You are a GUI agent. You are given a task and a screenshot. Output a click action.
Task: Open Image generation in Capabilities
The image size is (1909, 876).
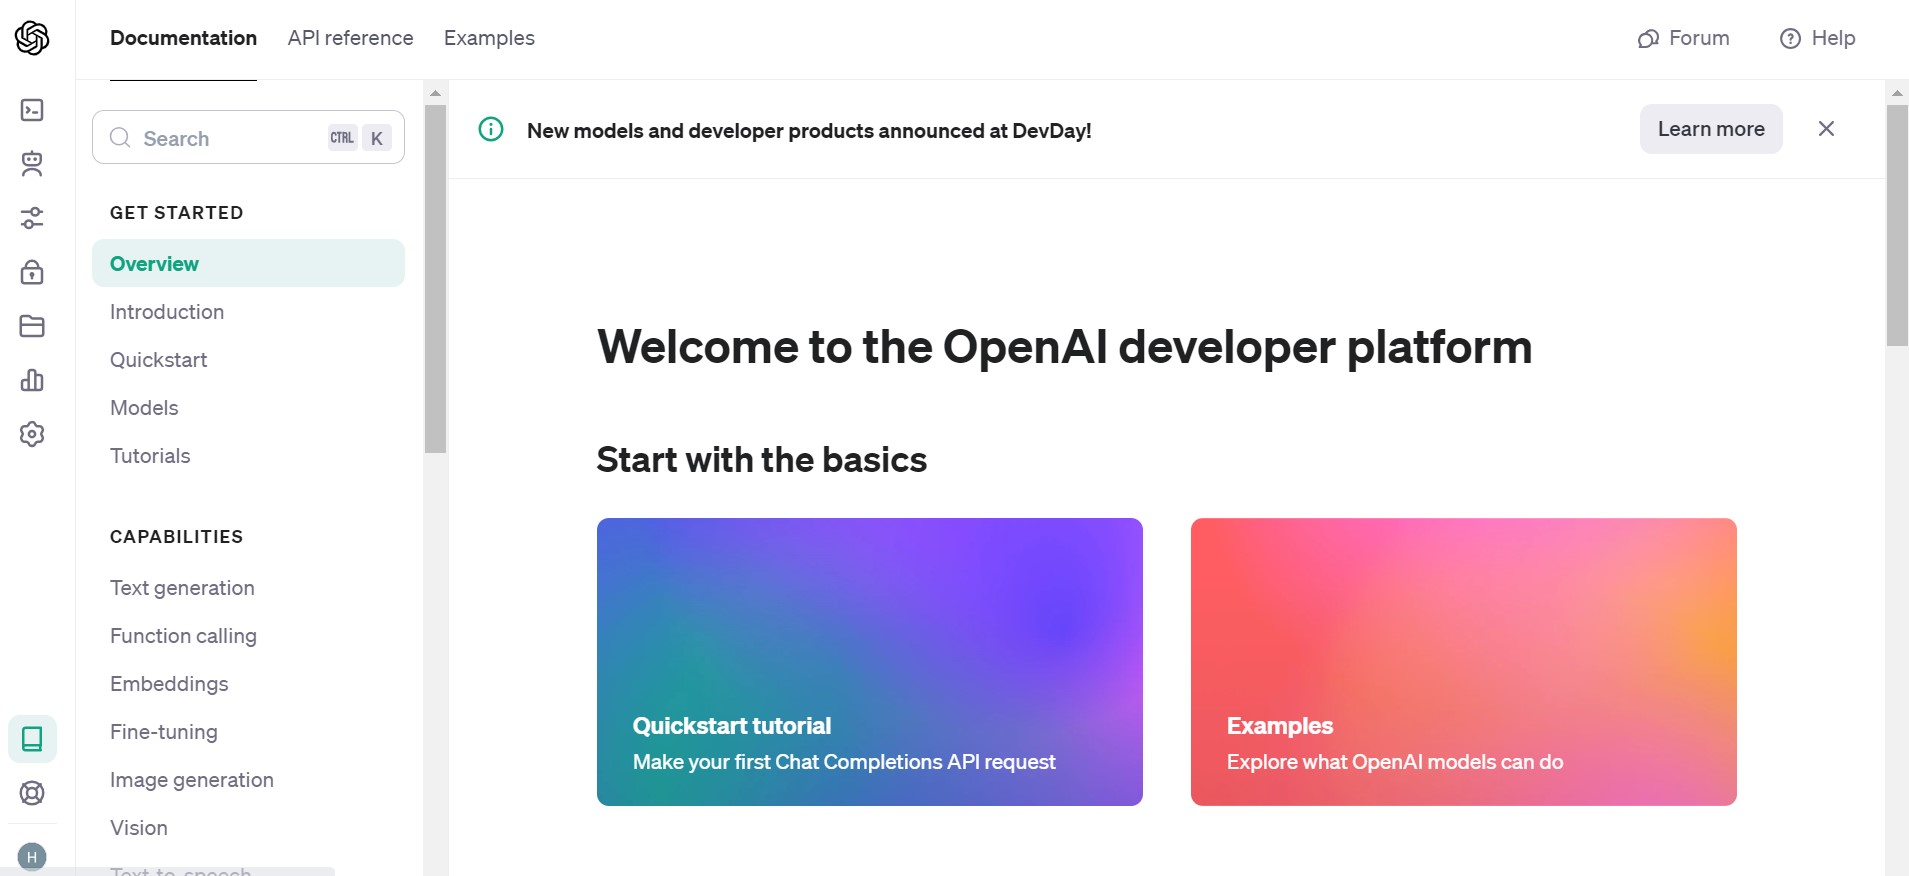tap(192, 780)
